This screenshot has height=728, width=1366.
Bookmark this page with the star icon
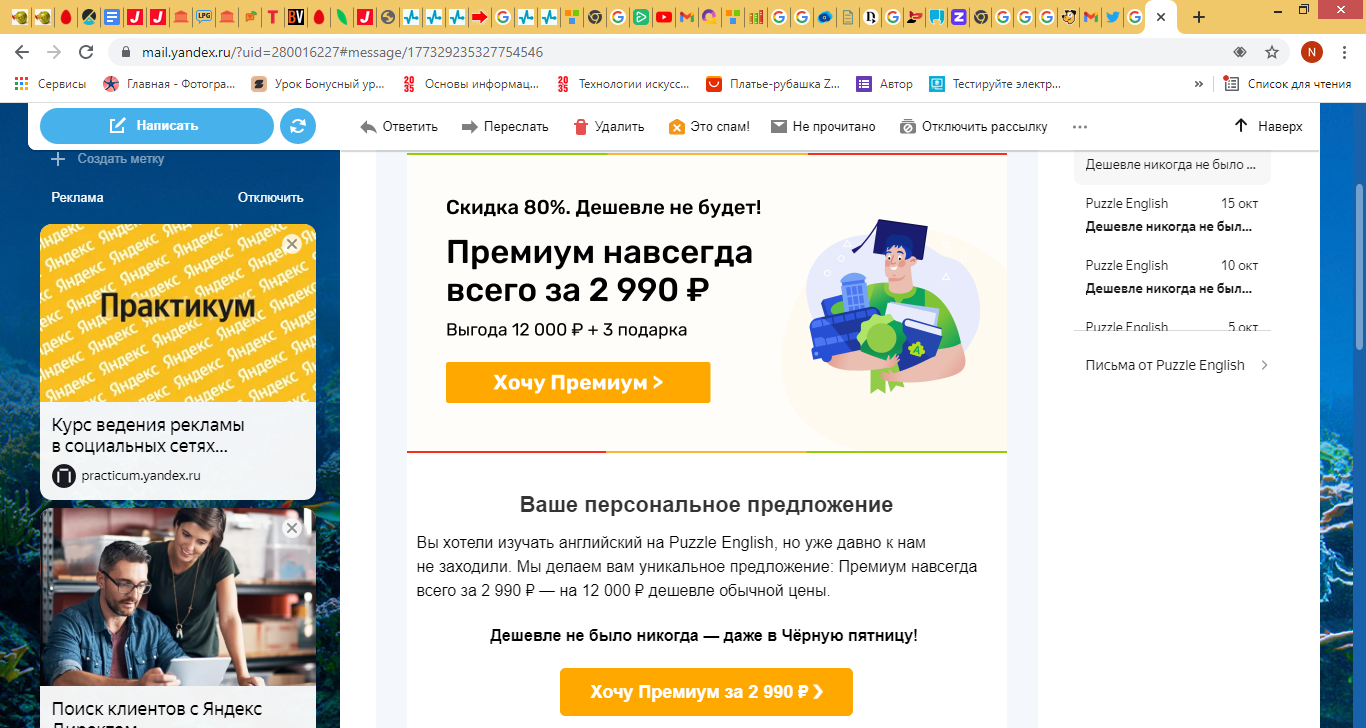(1272, 52)
